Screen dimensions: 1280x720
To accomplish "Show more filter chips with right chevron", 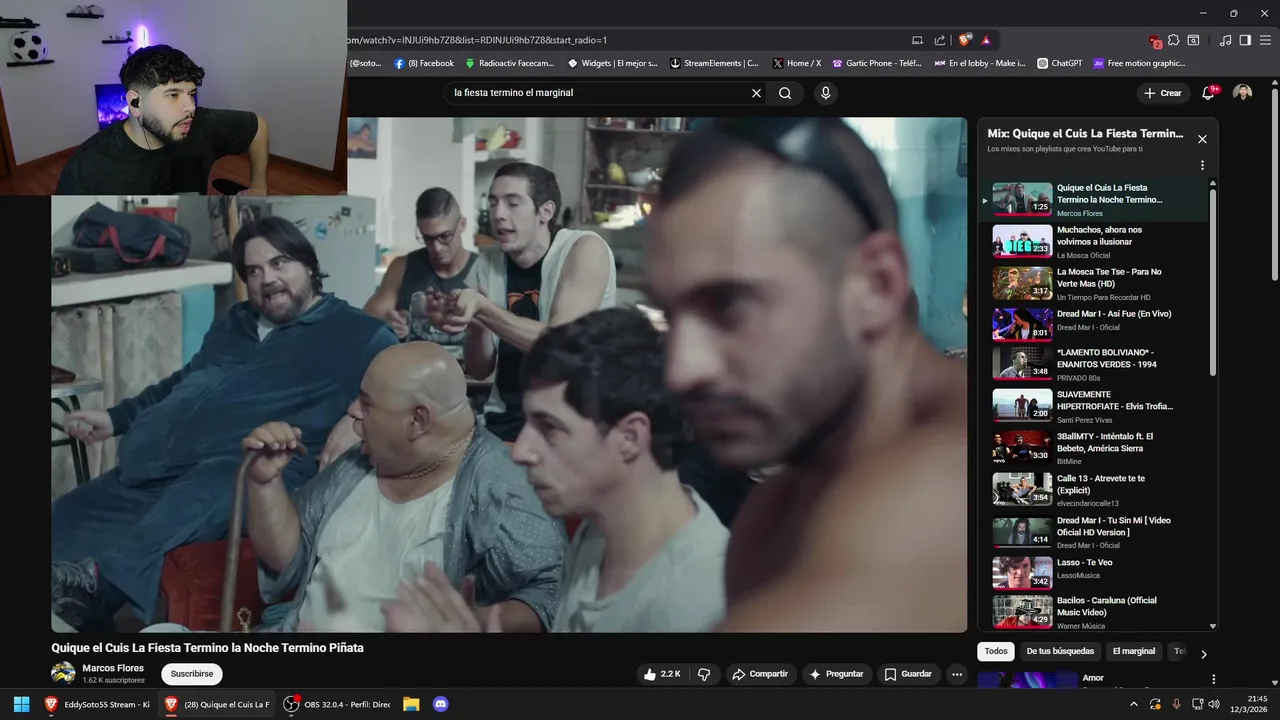I will coord(1203,654).
